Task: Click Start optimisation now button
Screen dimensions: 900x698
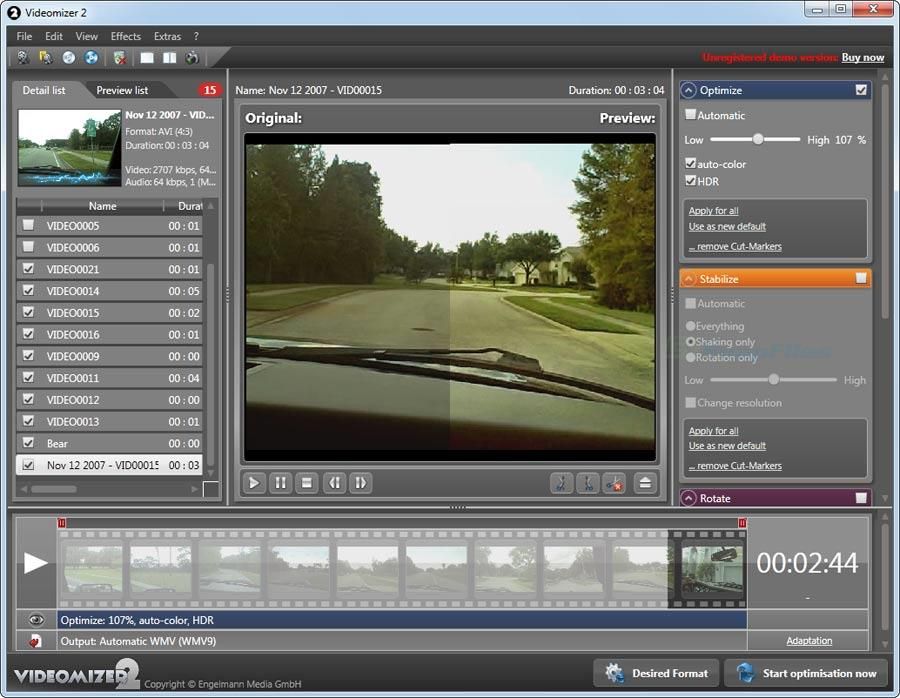Action: tap(806, 673)
